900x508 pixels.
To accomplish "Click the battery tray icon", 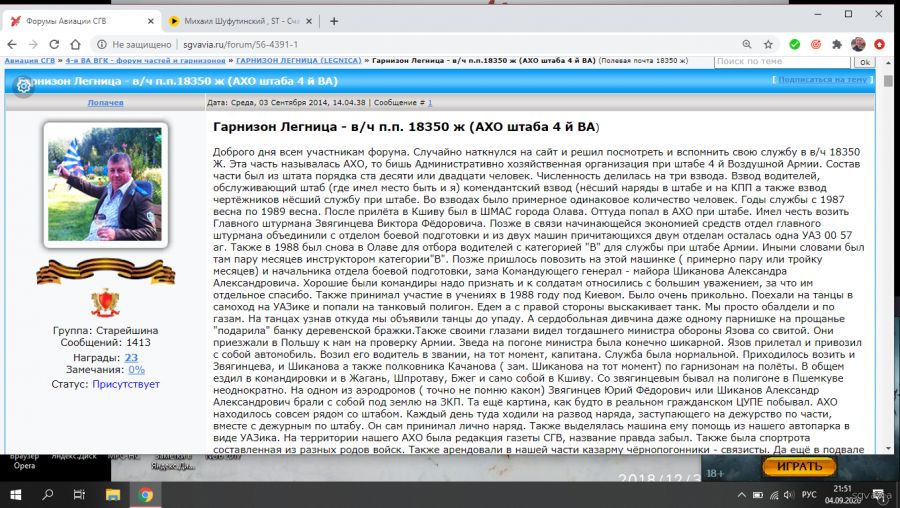I will coord(758,495).
